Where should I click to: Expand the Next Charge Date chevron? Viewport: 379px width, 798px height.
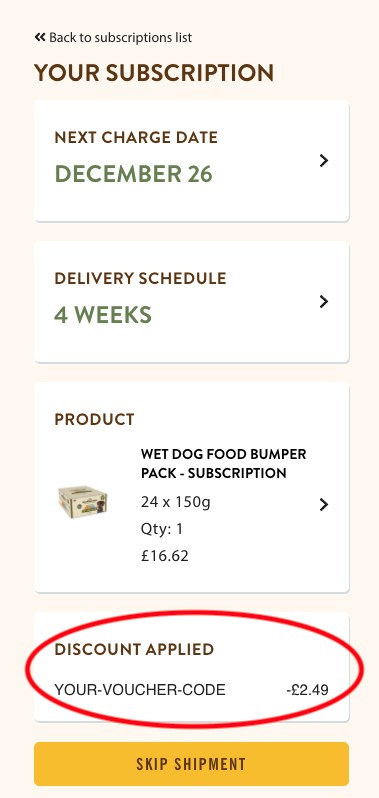coord(324,161)
